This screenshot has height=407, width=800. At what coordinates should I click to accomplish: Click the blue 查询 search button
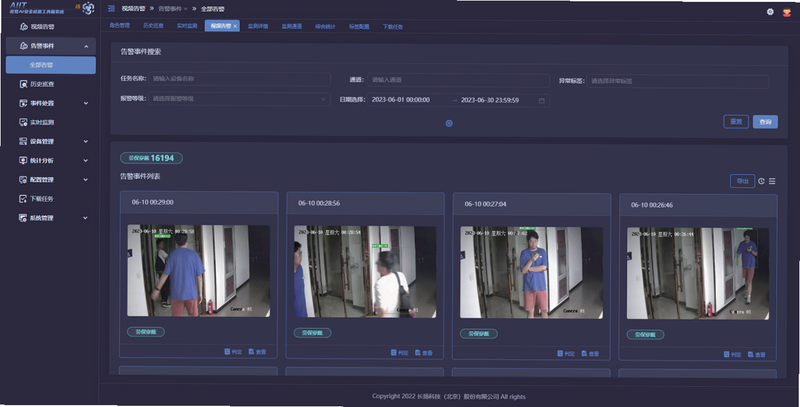click(x=765, y=122)
